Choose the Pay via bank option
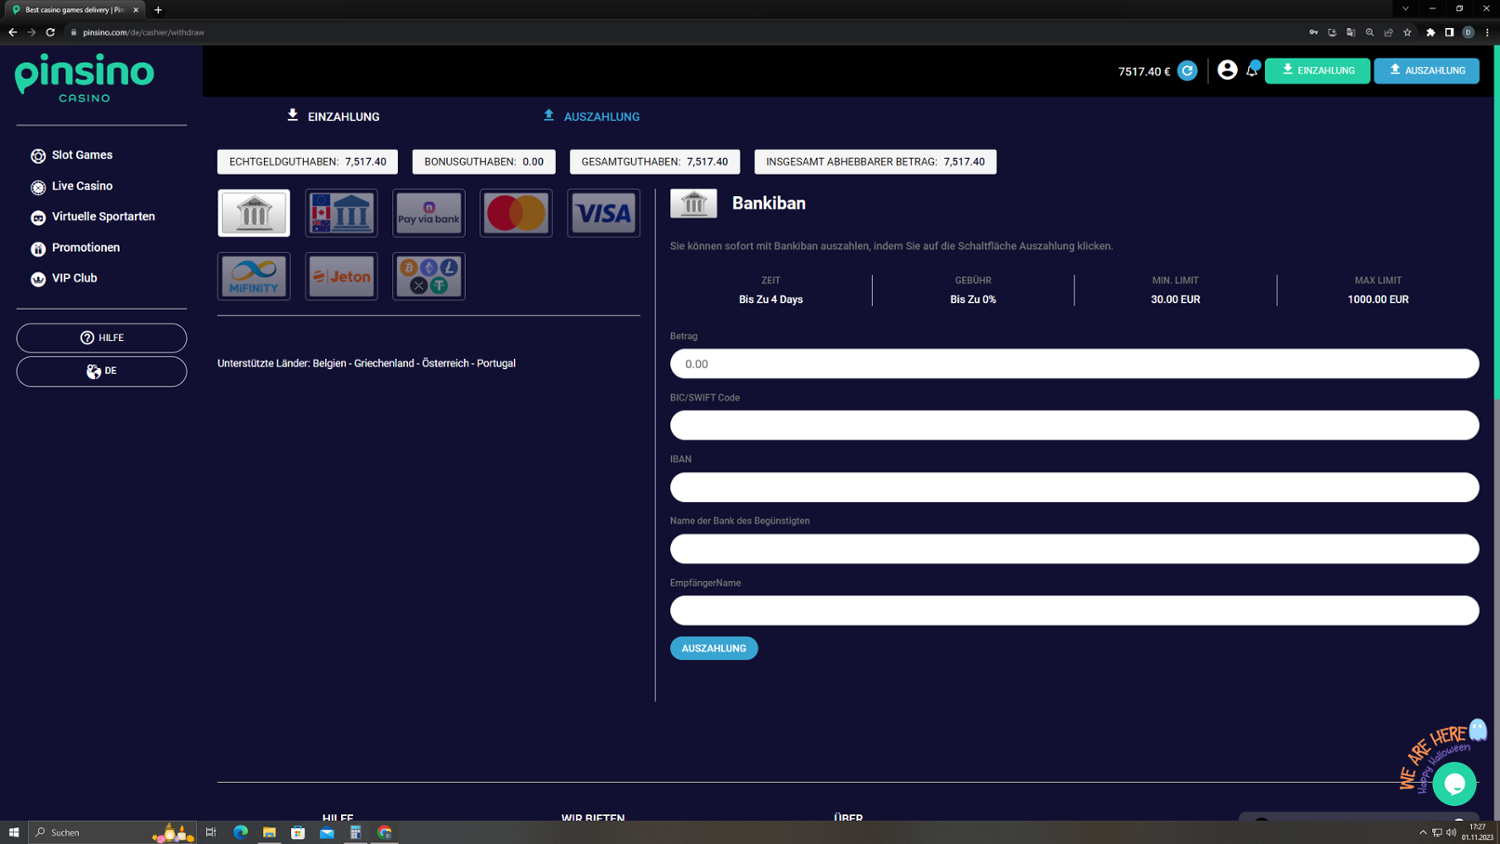Viewport: 1500px width, 844px height. pyautogui.click(x=429, y=213)
